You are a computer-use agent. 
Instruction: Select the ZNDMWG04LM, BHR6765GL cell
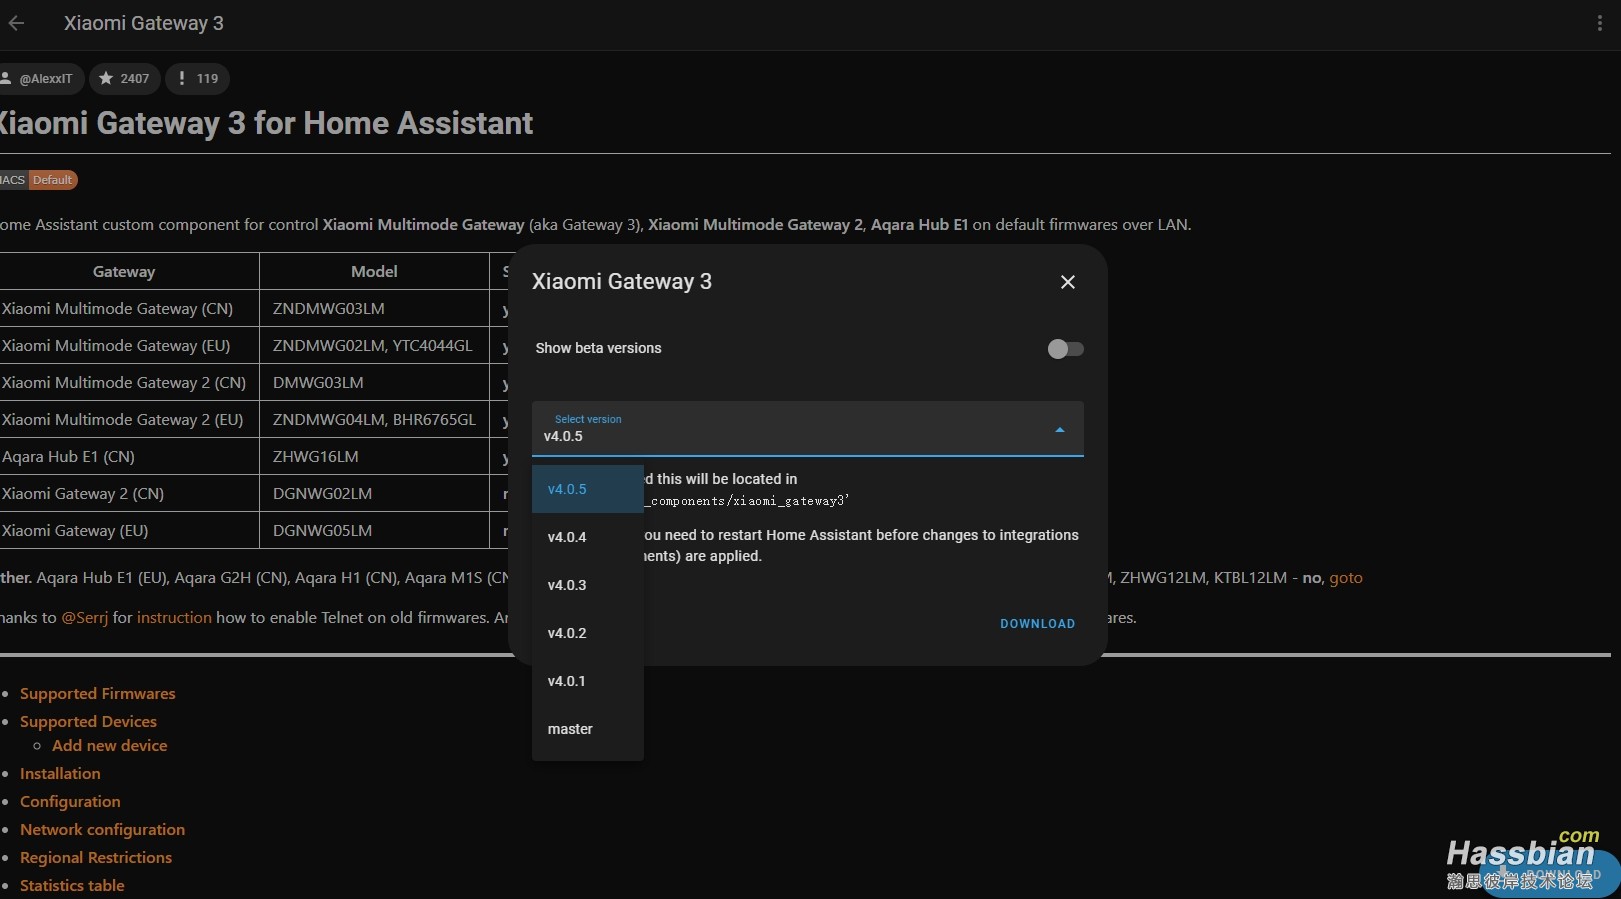(374, 419)
